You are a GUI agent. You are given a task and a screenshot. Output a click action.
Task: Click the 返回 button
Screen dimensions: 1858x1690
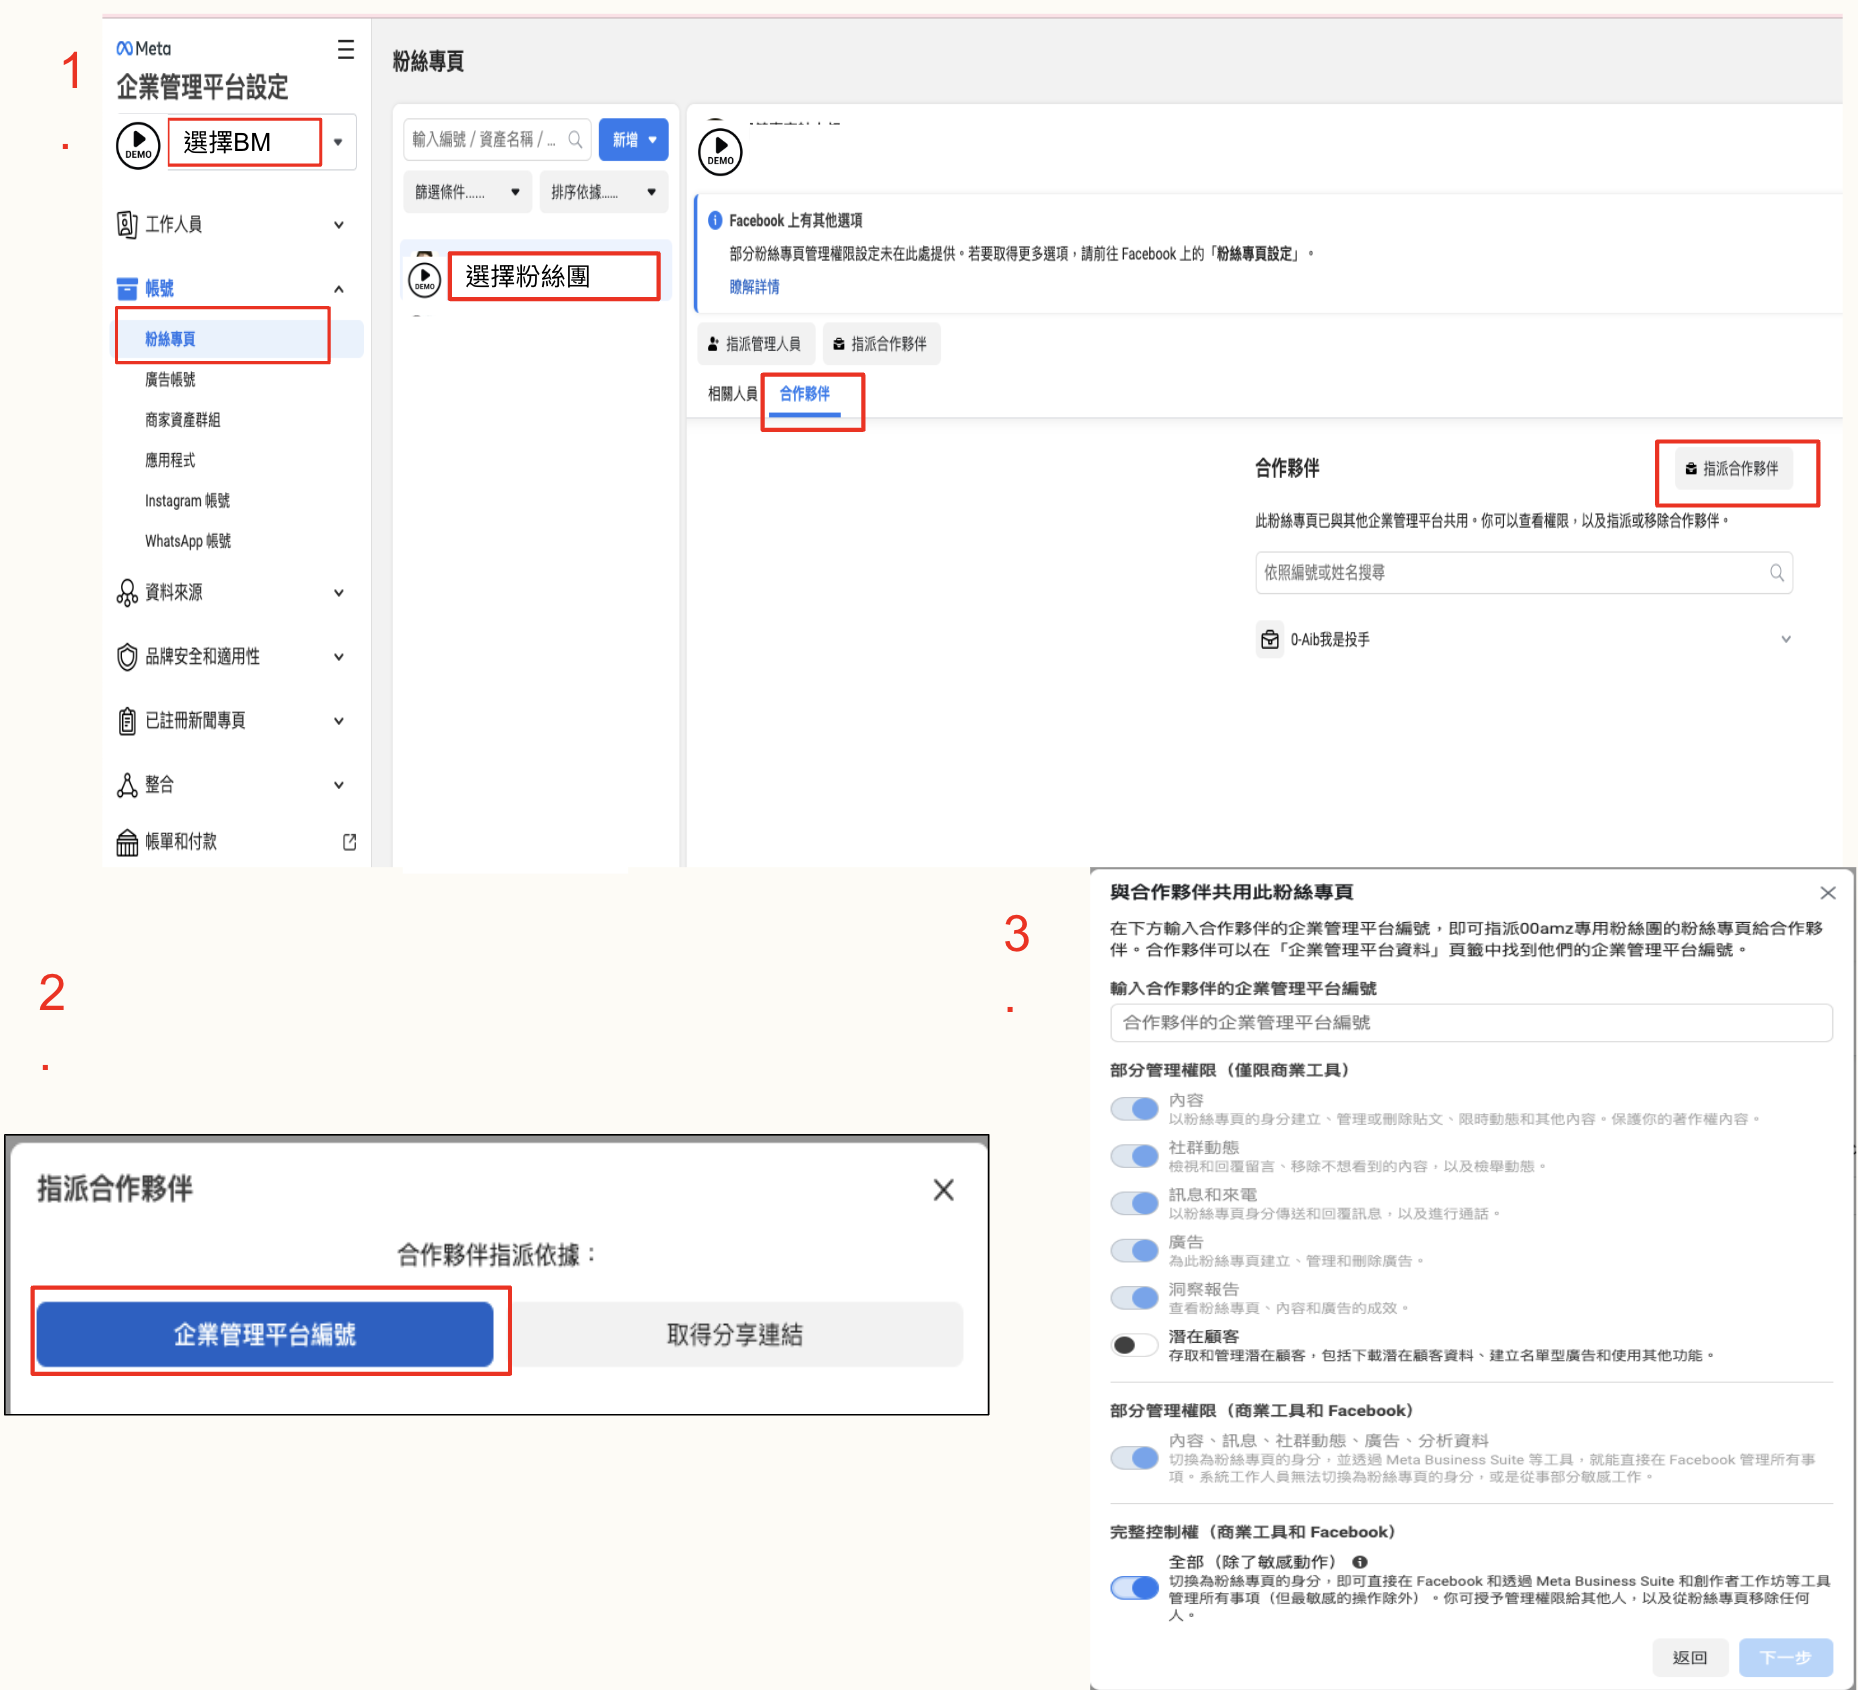pos(1690,1657)
